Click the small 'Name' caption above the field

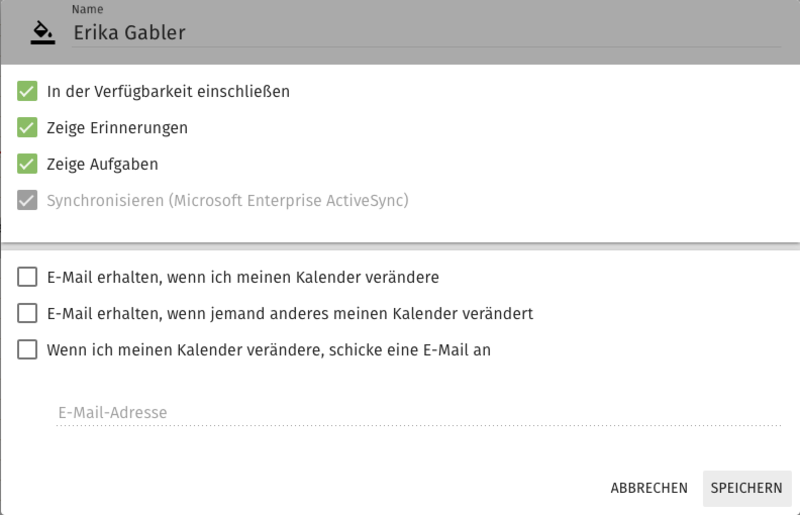tap(87, 9)
